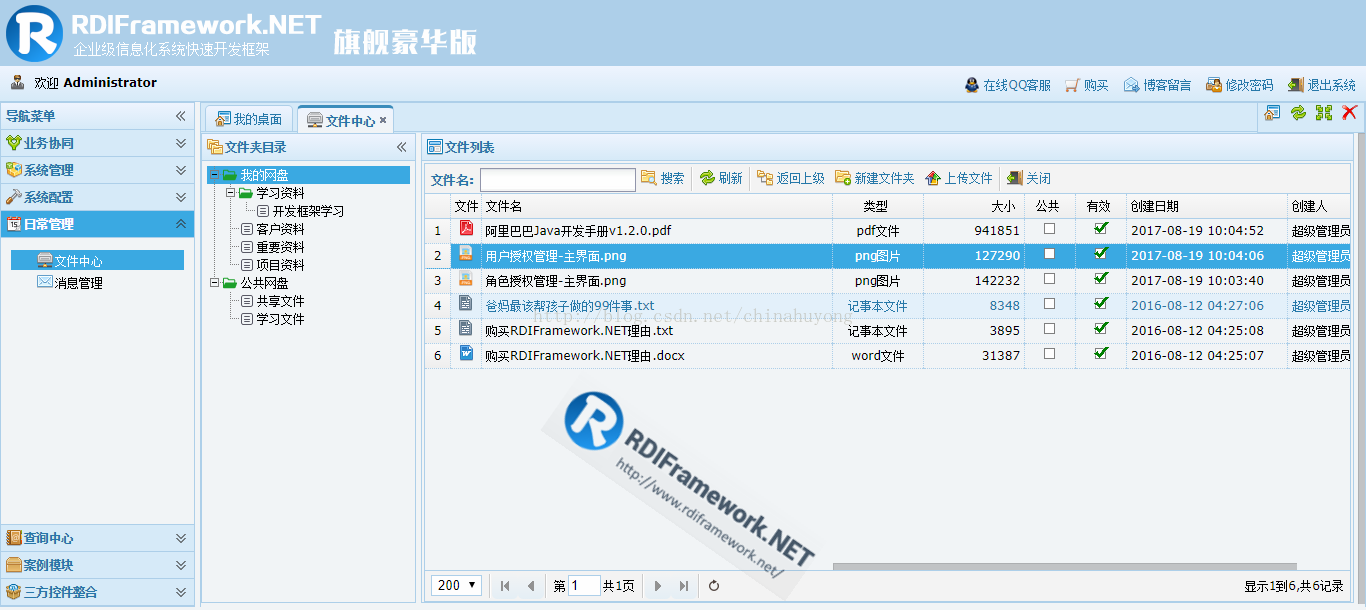Collapse the 导航菜单 navigation panel
Viewport: 1366px width, 610px height.
pos(181,116)
